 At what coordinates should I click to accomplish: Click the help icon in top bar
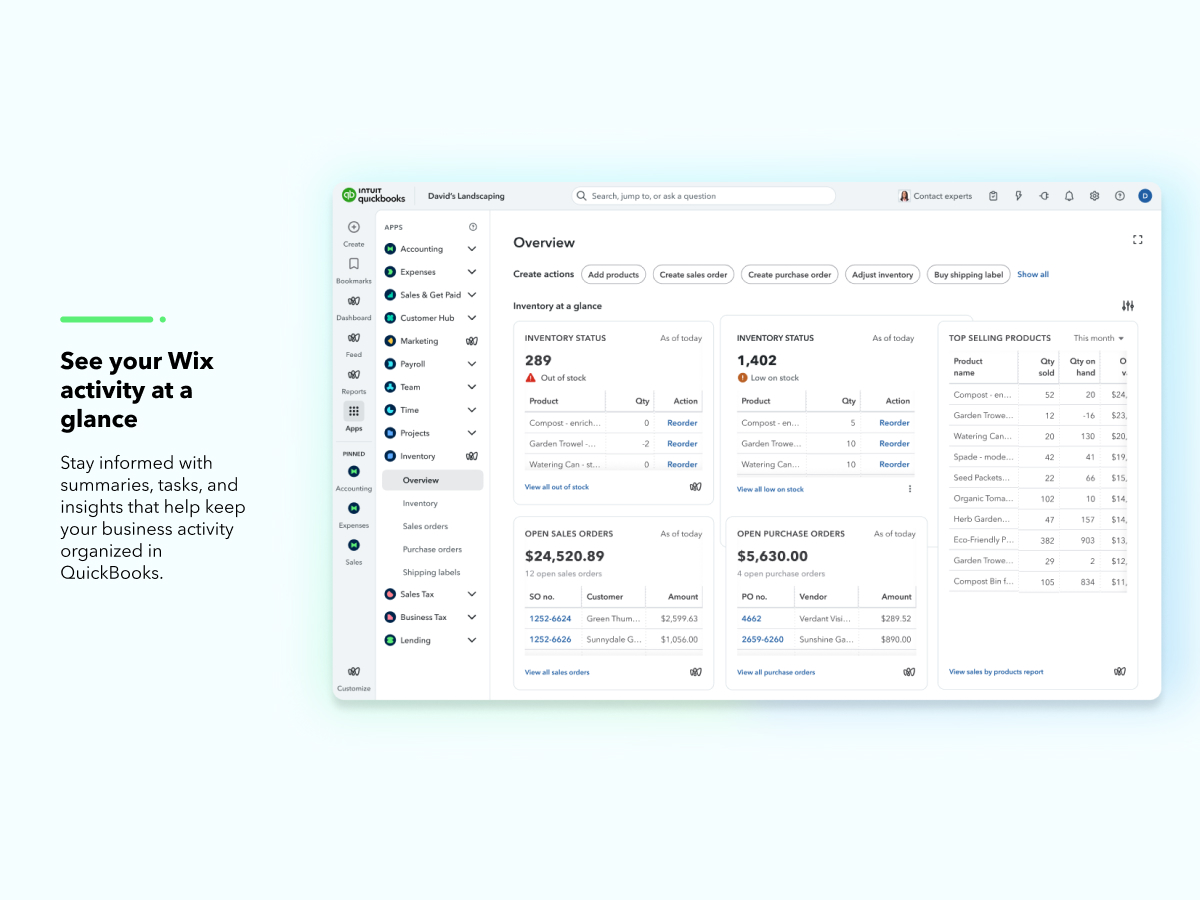click(x=1120, y=196)
